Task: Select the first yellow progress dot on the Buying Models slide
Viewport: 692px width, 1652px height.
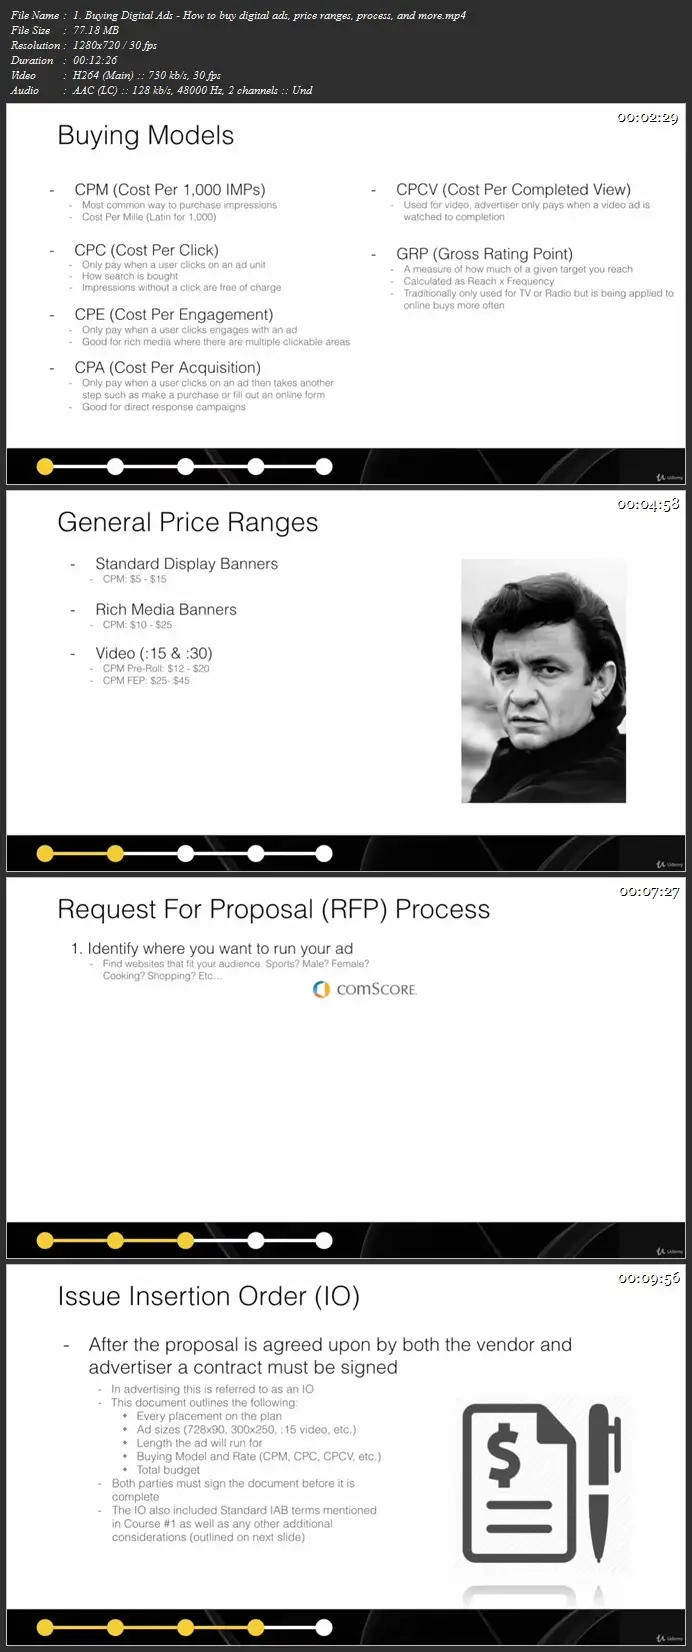Action: pos(45,466)
